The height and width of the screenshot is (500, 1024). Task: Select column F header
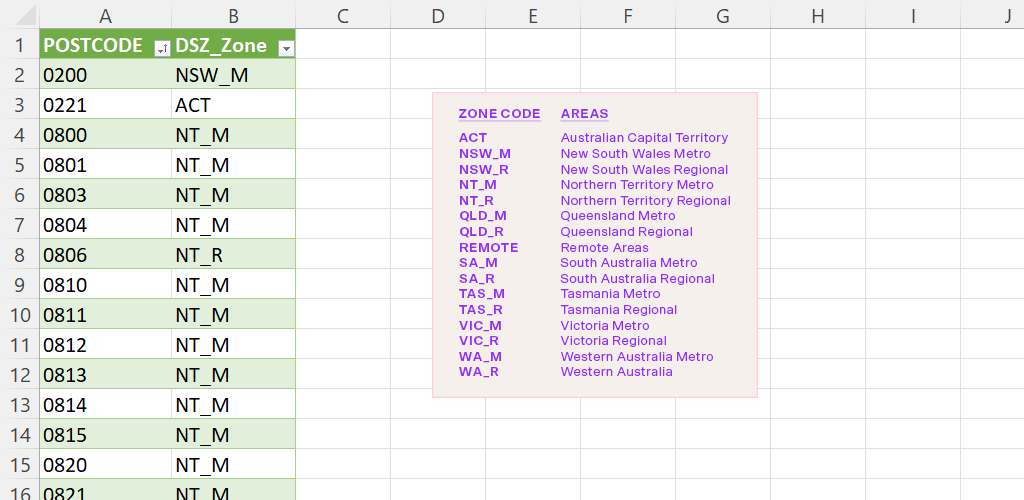tap(628, 16)
